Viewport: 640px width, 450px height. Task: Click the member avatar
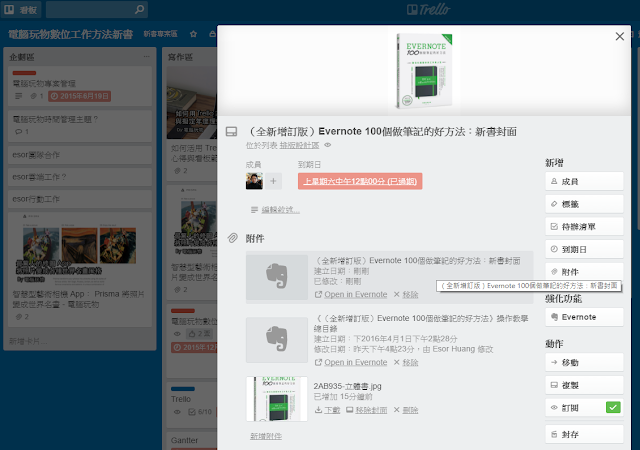254,181
